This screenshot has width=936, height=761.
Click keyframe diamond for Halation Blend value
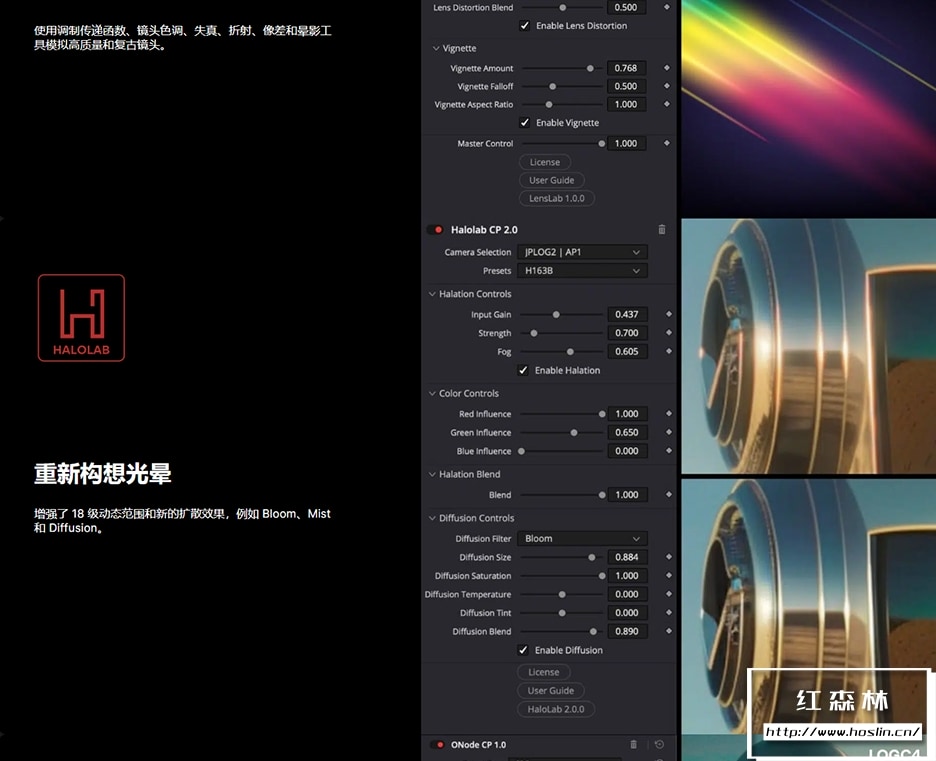point(669,495)
